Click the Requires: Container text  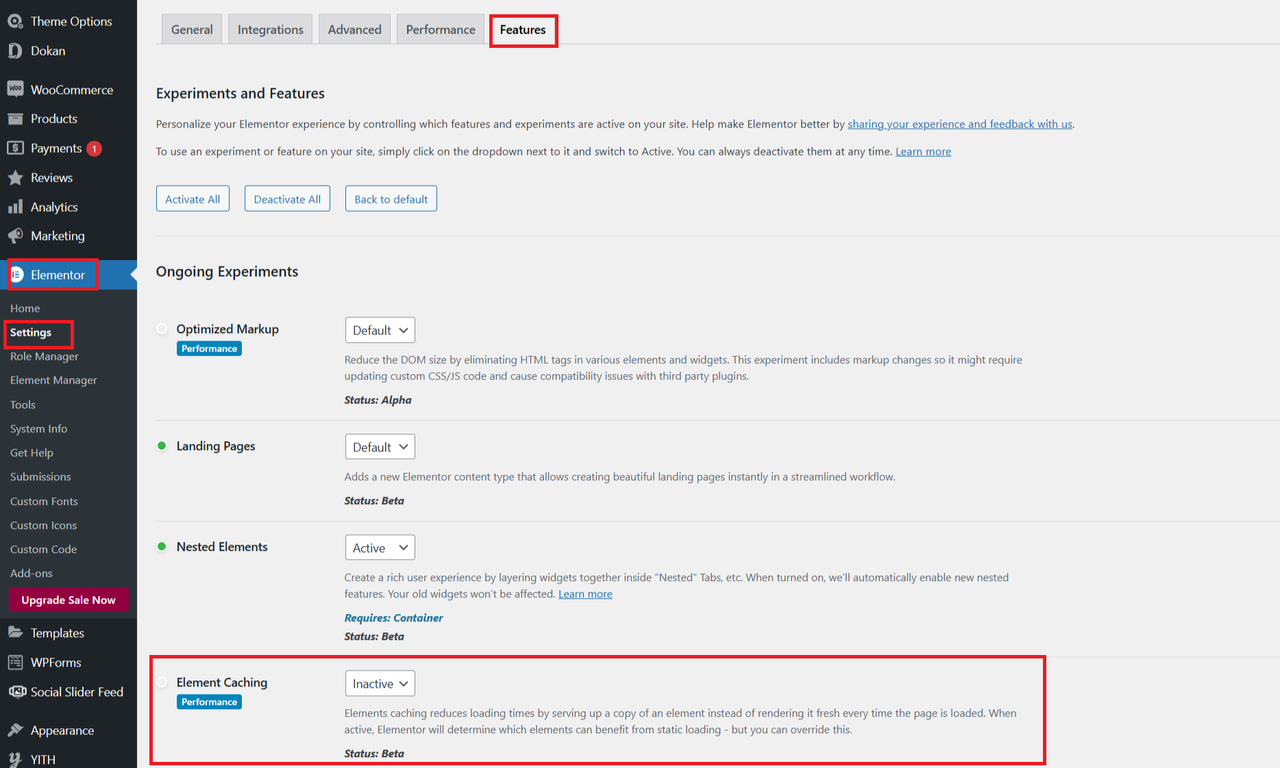[394, 618]
